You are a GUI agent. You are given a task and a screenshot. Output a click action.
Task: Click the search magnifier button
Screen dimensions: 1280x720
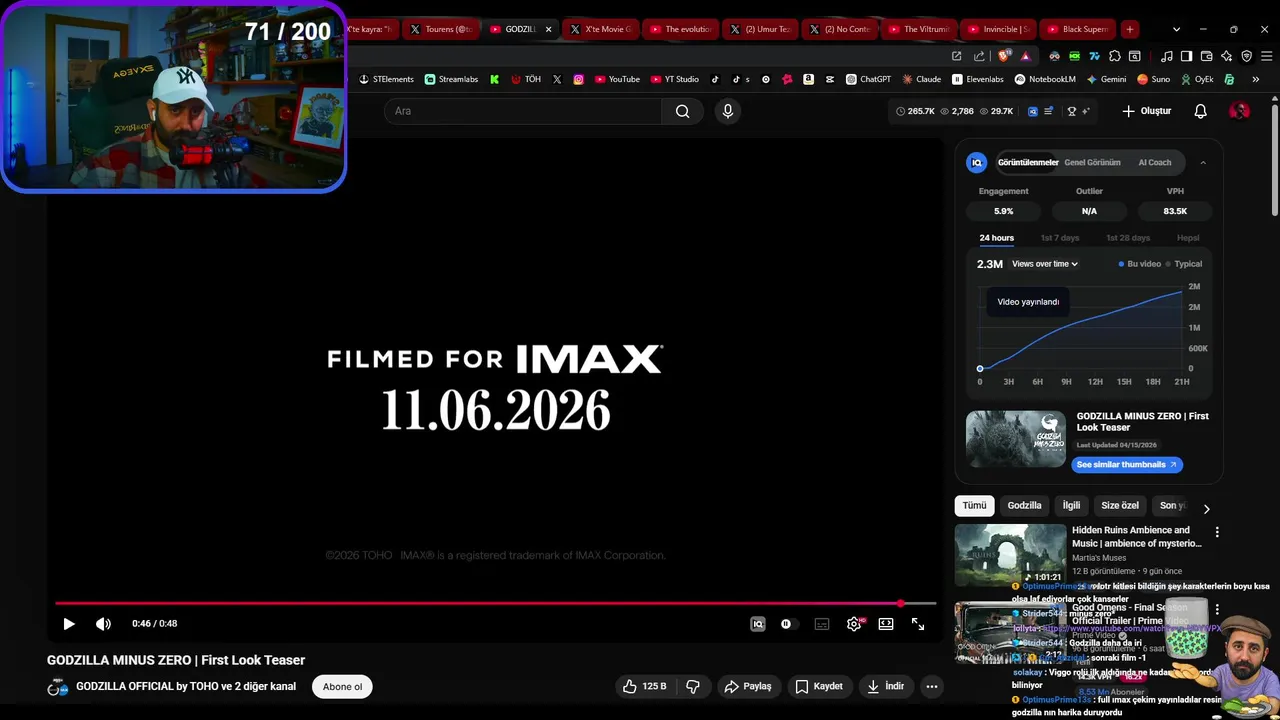(682, 111)
